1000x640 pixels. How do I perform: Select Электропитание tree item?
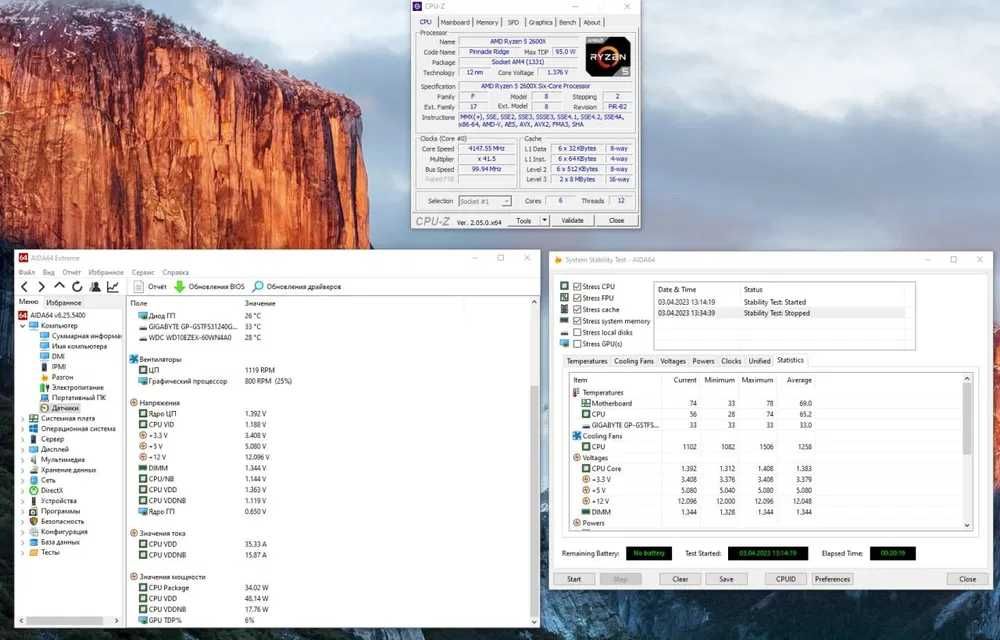click(71, 387)
